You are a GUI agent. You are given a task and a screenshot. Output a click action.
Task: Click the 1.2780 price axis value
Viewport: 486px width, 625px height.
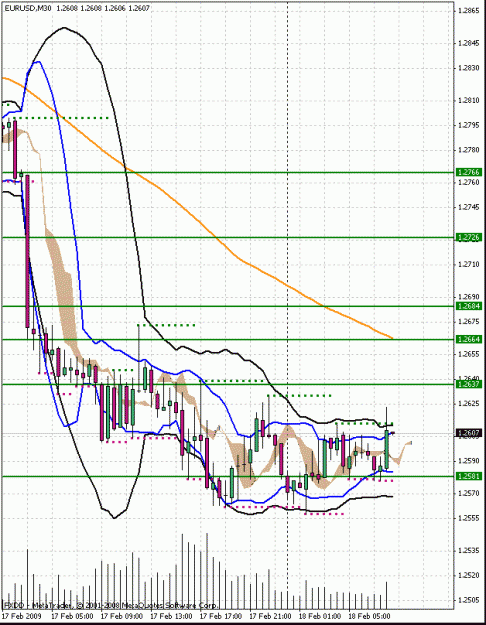pyautogui.click(x=469, y=150)
